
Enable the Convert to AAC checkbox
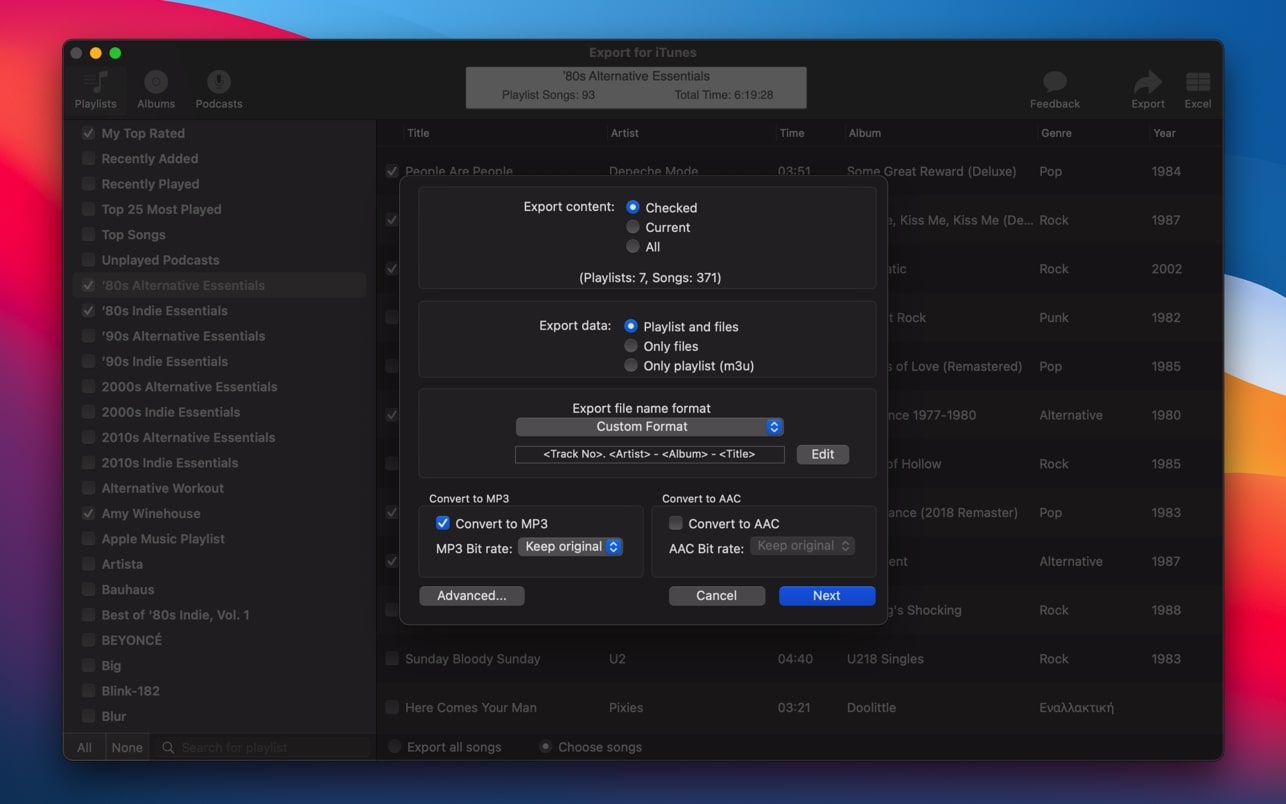(676, 523)
